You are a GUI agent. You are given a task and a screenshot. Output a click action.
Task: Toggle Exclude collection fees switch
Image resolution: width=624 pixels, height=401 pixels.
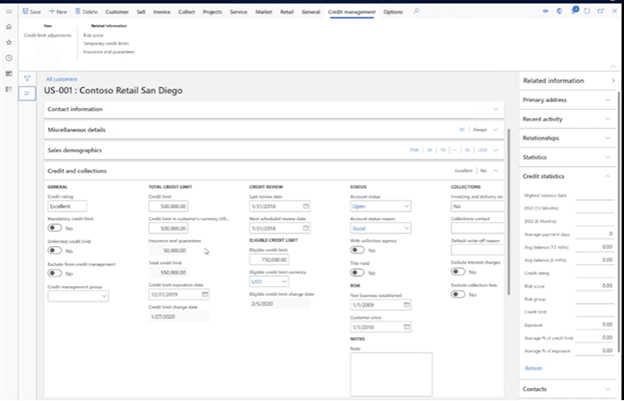458,294
